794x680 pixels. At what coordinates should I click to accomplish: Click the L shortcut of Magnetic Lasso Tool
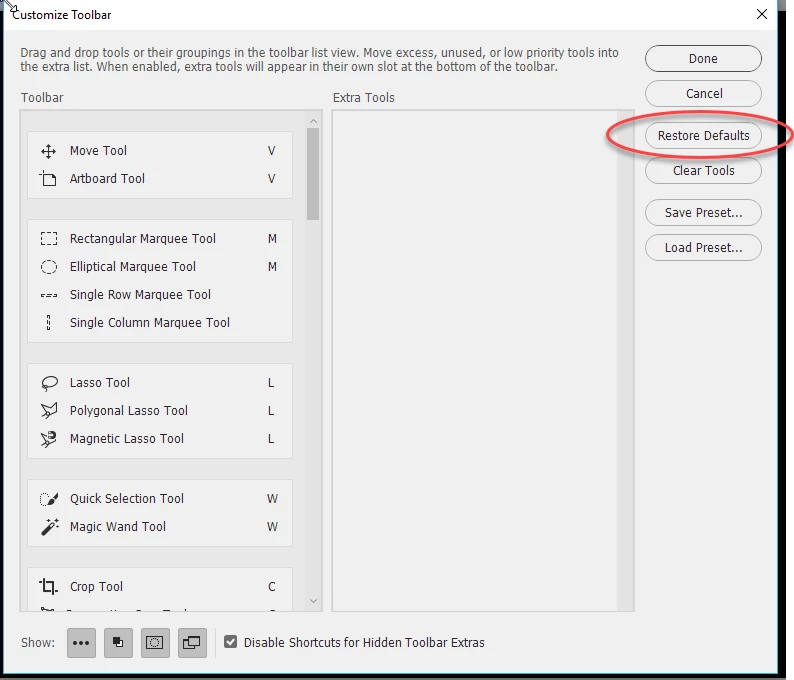[271, 438]
